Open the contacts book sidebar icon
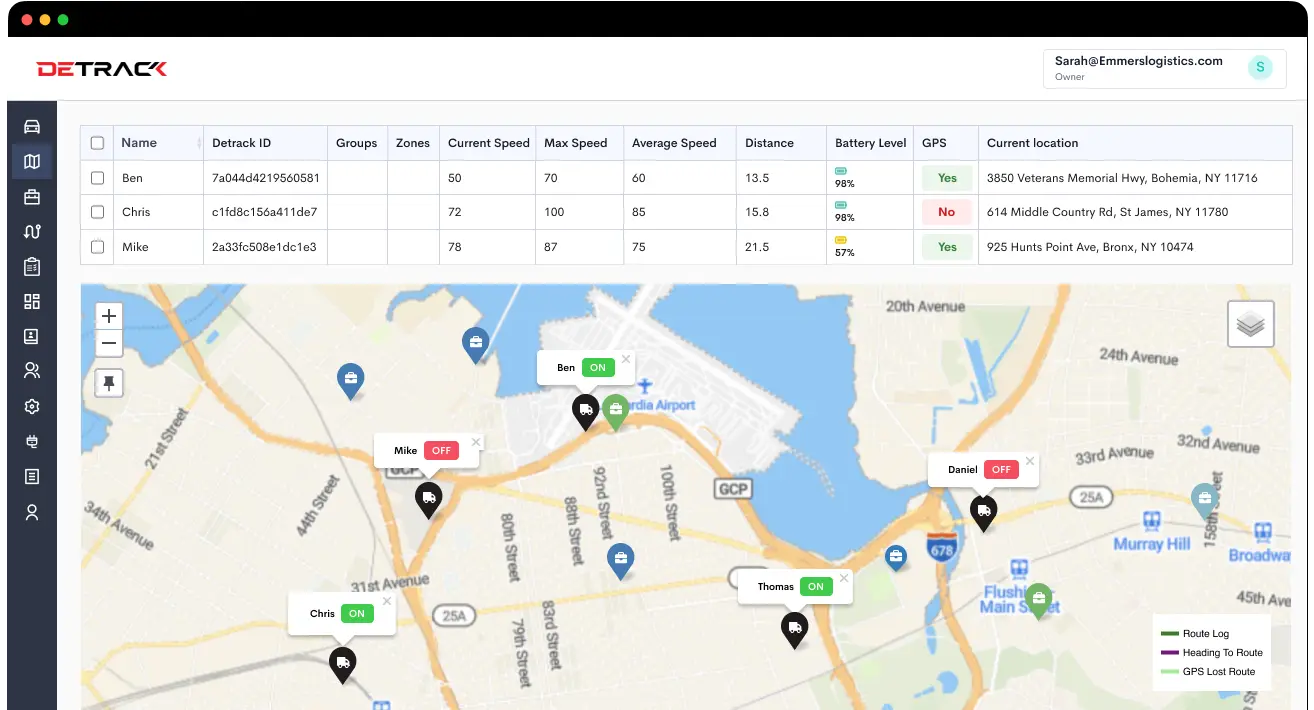 [x=32, y=336]
